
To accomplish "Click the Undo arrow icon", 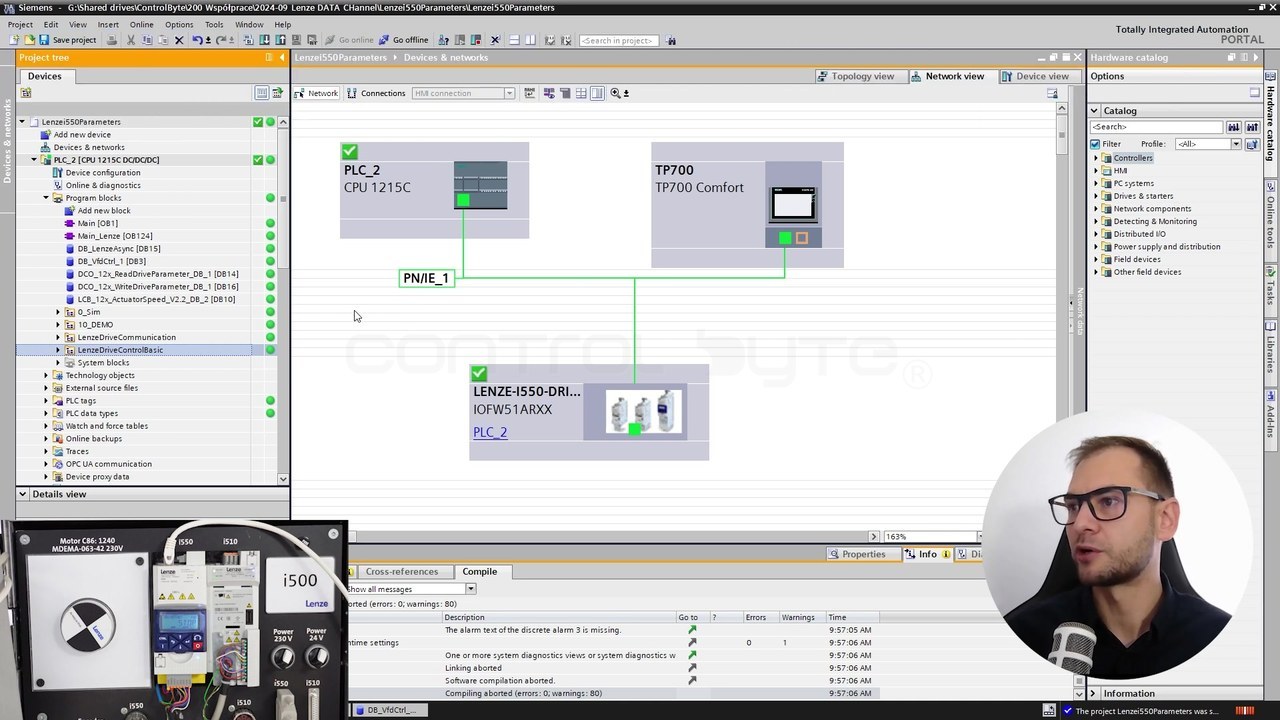I will (197, 40).
